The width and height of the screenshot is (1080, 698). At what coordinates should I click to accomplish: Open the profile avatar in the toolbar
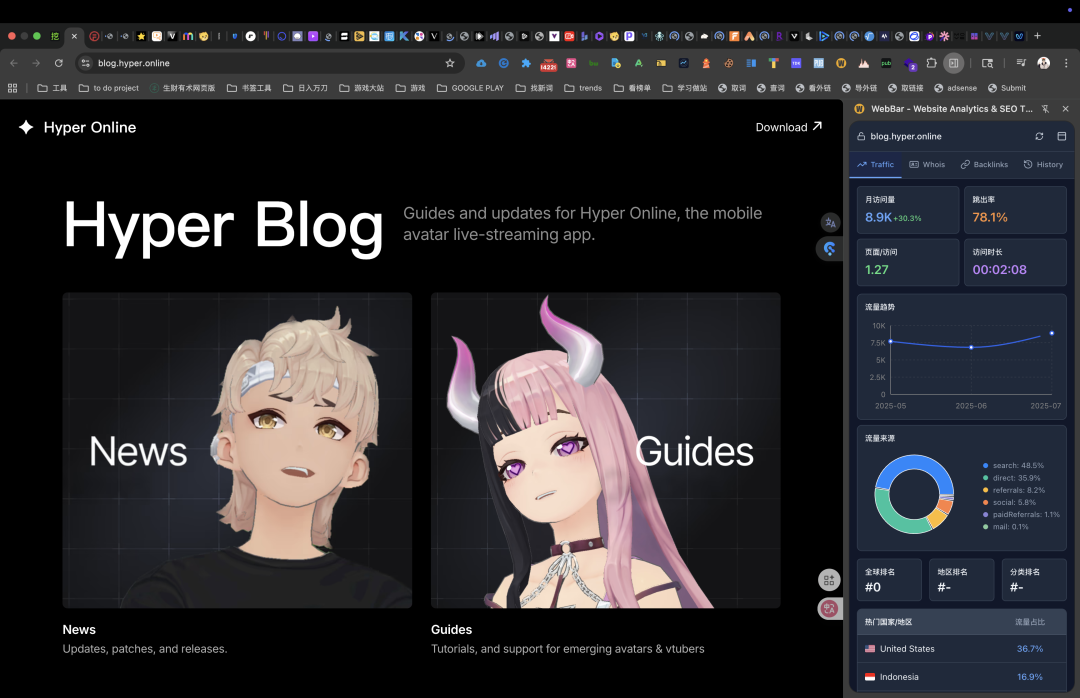tap(1043, 63)
